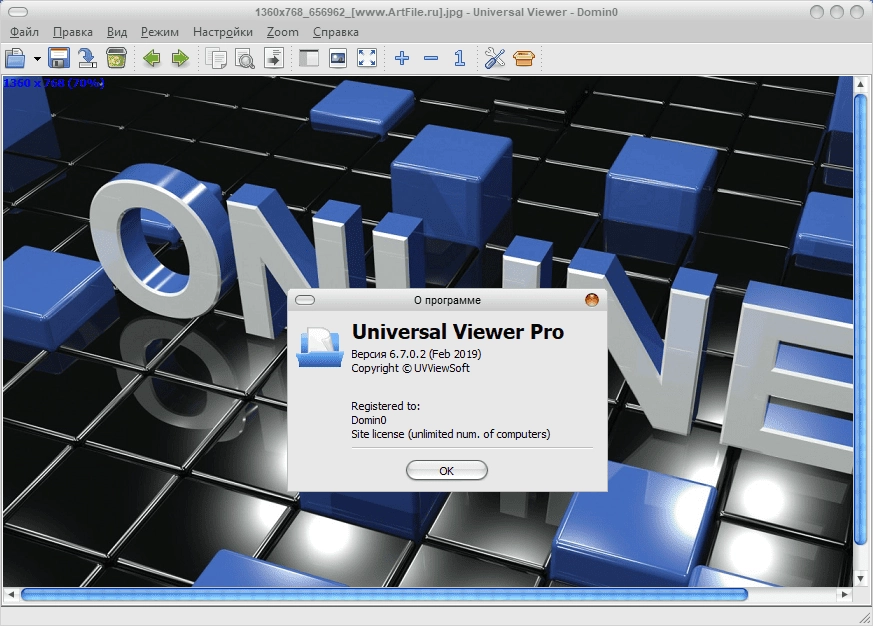This screenshot has height=626, width=873.
Task: Click the О программе dialog left title pill button
Action: [305, 300]
